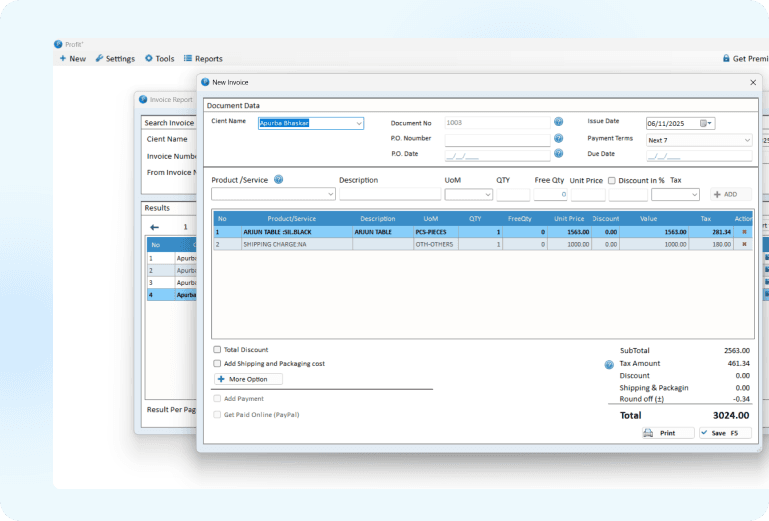This screenshot has width=769, height=521.
Task: Toggle the Add Payment checkbox
Action: pos(217,398)
